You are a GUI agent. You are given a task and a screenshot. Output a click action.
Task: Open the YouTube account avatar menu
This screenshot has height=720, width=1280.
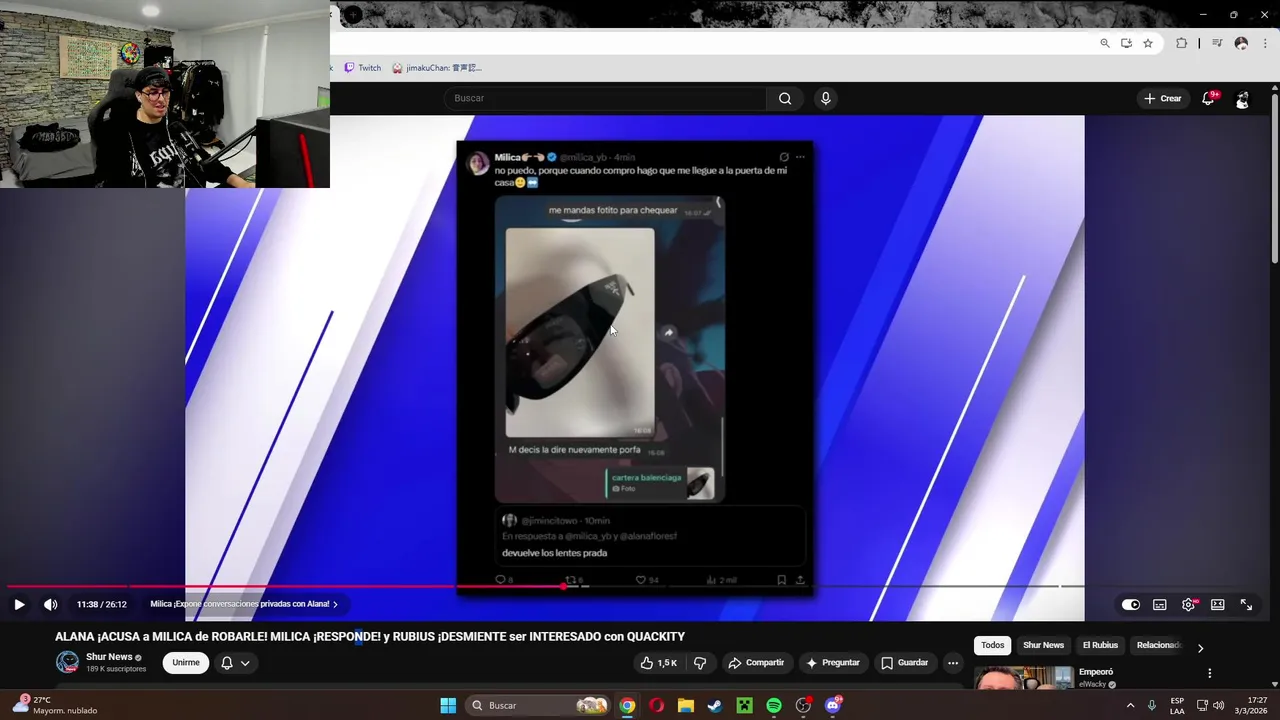(x=1242, y=99)
